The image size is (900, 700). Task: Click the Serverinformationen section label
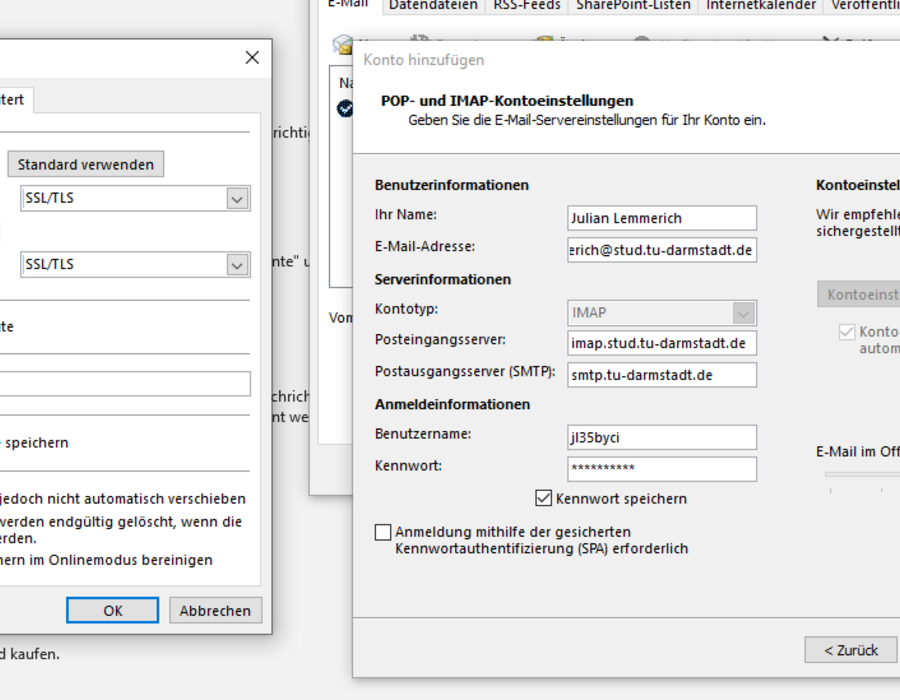(x=443, y=279)
